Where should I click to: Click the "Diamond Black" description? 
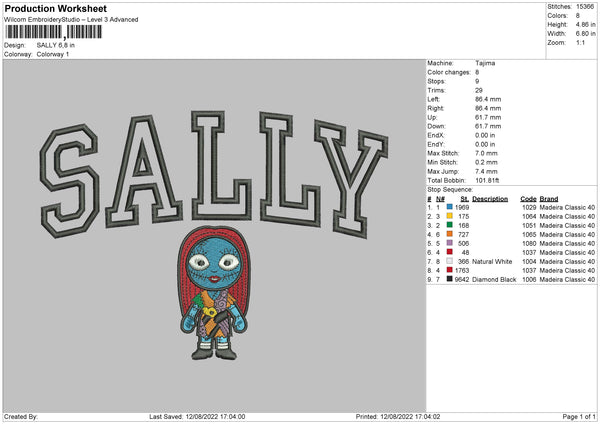pos(494,279)
